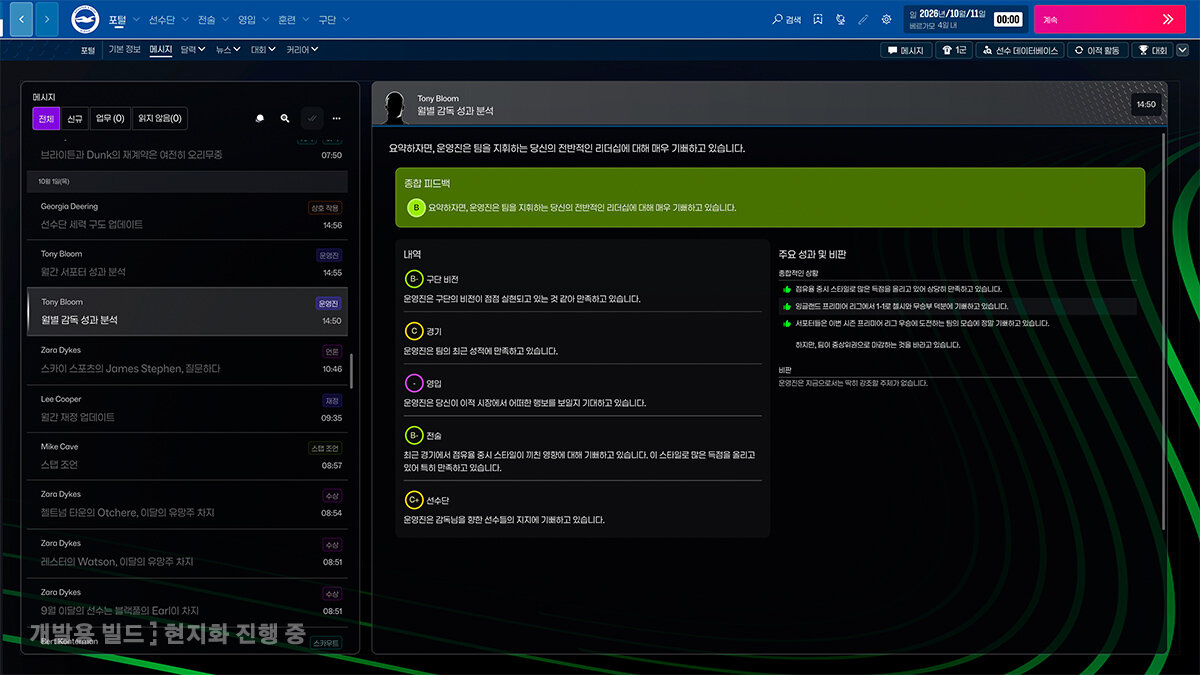Click the message filter icon in inbox
The width and height of the screenshot is (1200, 675).
coord(260,118)
